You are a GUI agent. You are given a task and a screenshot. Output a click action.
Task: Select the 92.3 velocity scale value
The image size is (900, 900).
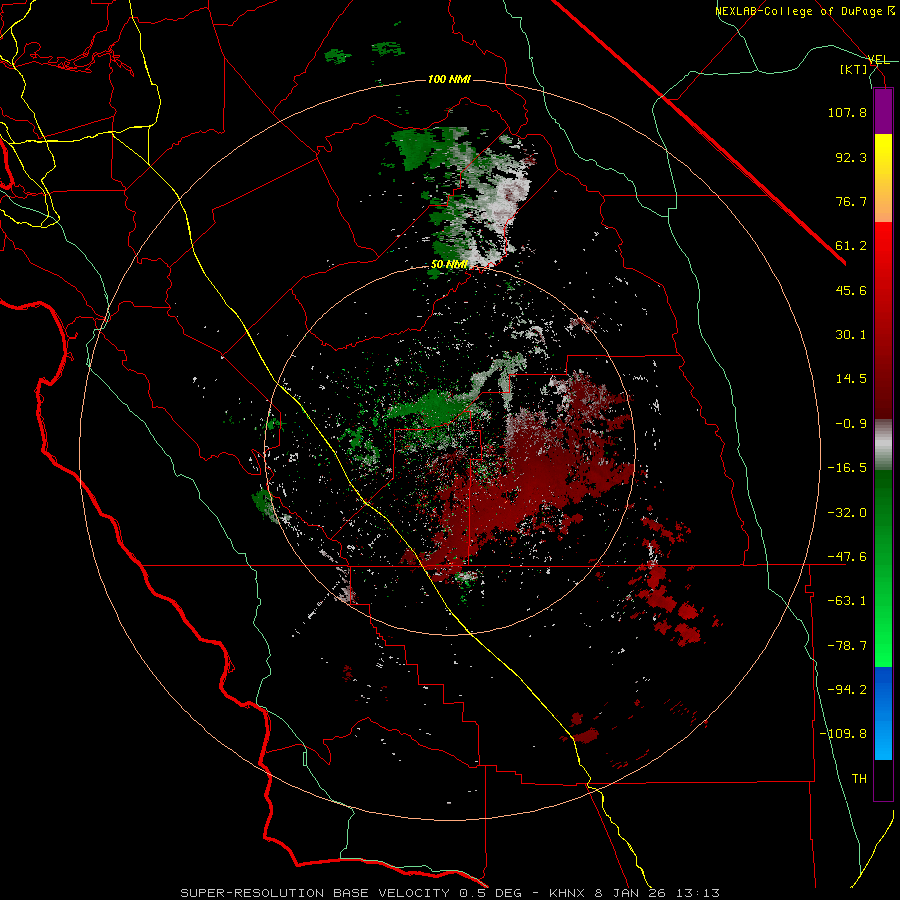[x=851, y=157]
